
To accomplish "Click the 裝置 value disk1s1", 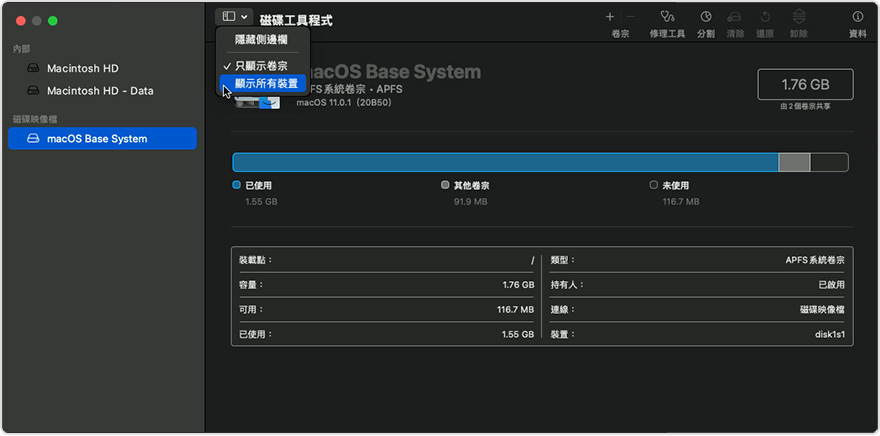I will [830, 334].
